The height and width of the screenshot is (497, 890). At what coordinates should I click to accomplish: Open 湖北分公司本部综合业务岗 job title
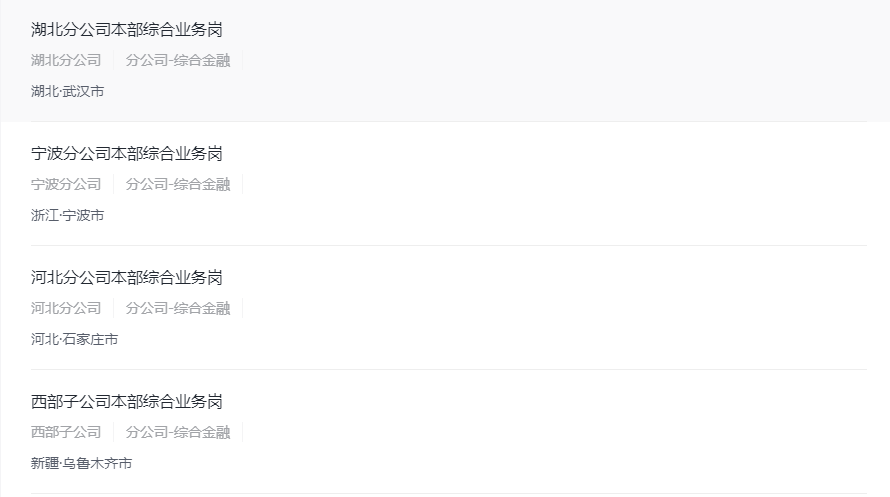126,29
